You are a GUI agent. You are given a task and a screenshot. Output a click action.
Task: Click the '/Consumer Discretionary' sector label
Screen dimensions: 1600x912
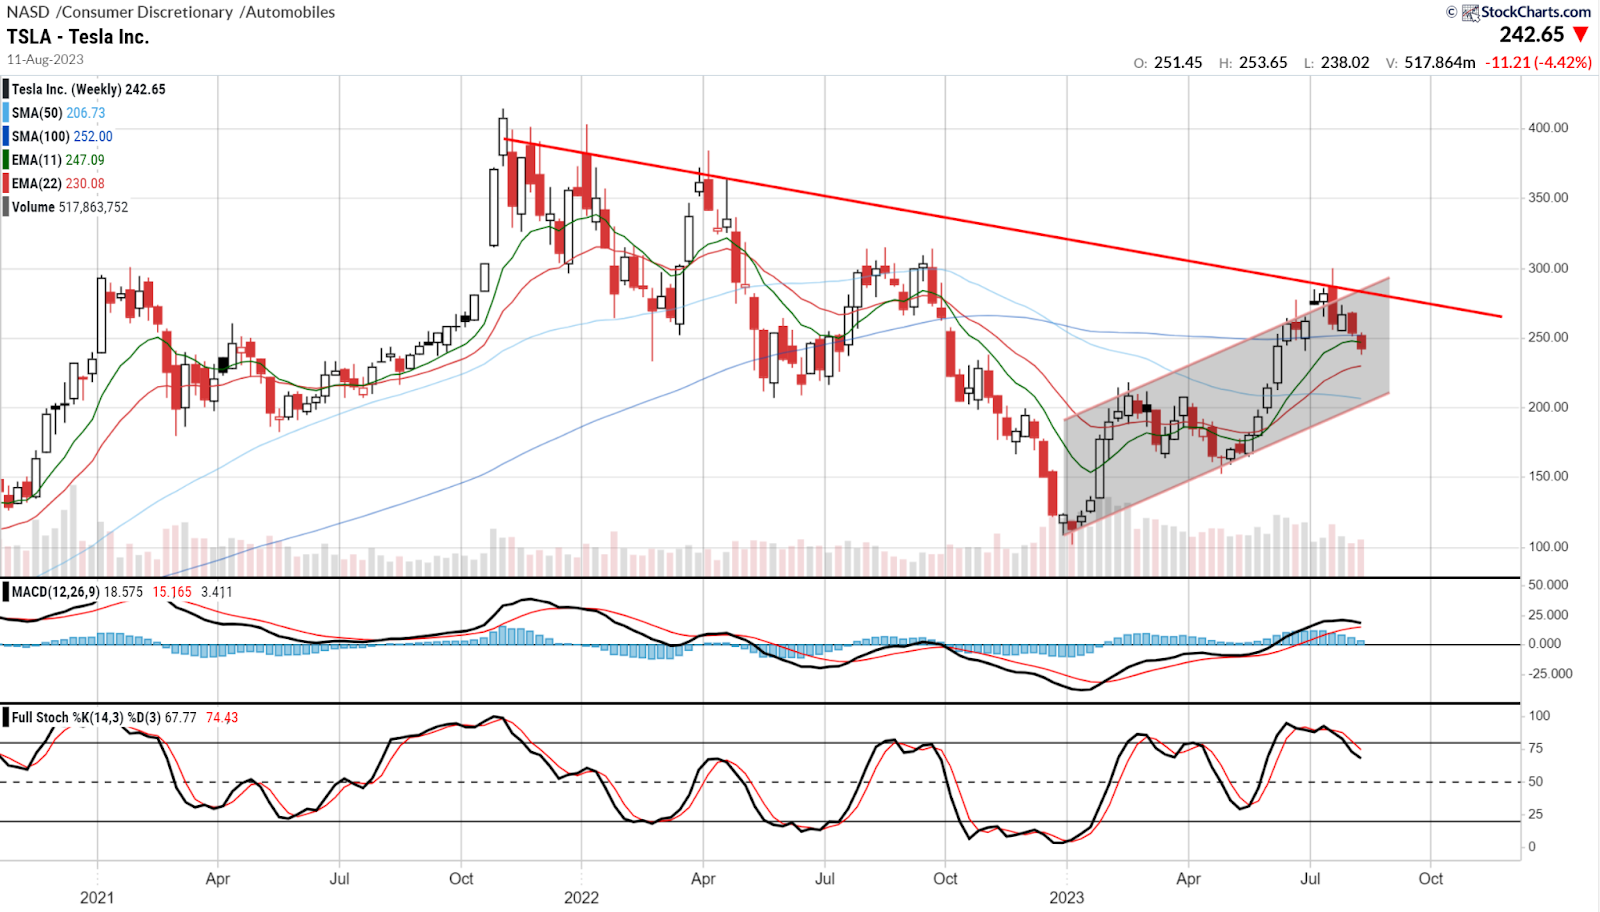tap(145, 12)
